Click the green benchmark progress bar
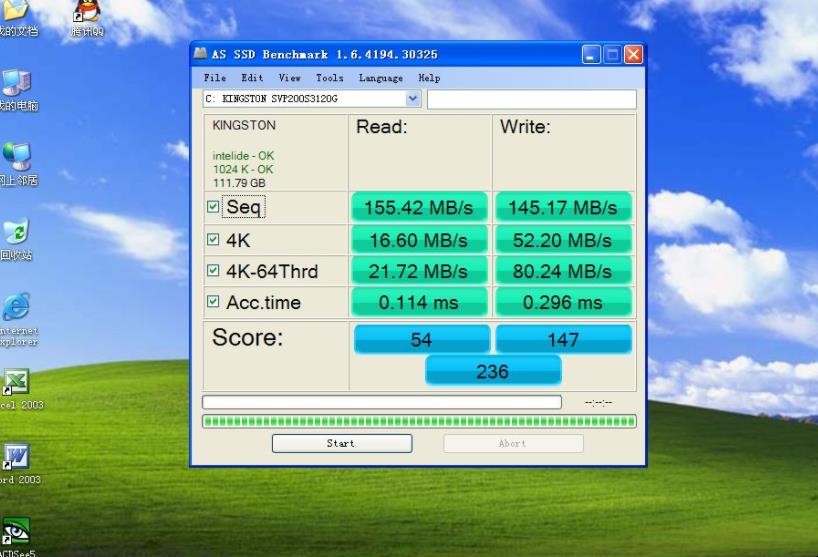 point(419,422)
